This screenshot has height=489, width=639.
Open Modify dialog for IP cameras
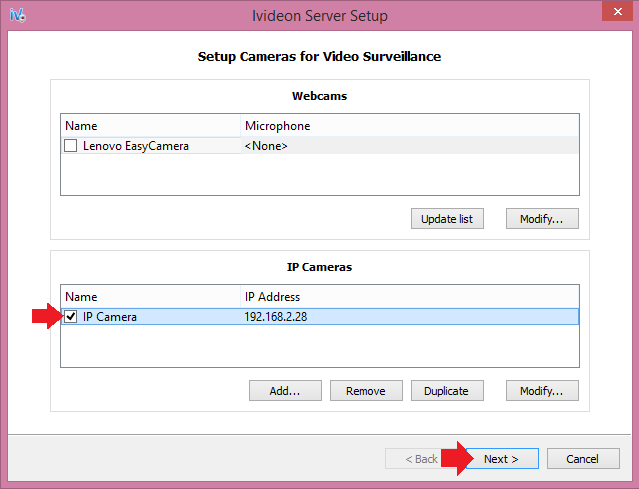(x=542, y=391)
